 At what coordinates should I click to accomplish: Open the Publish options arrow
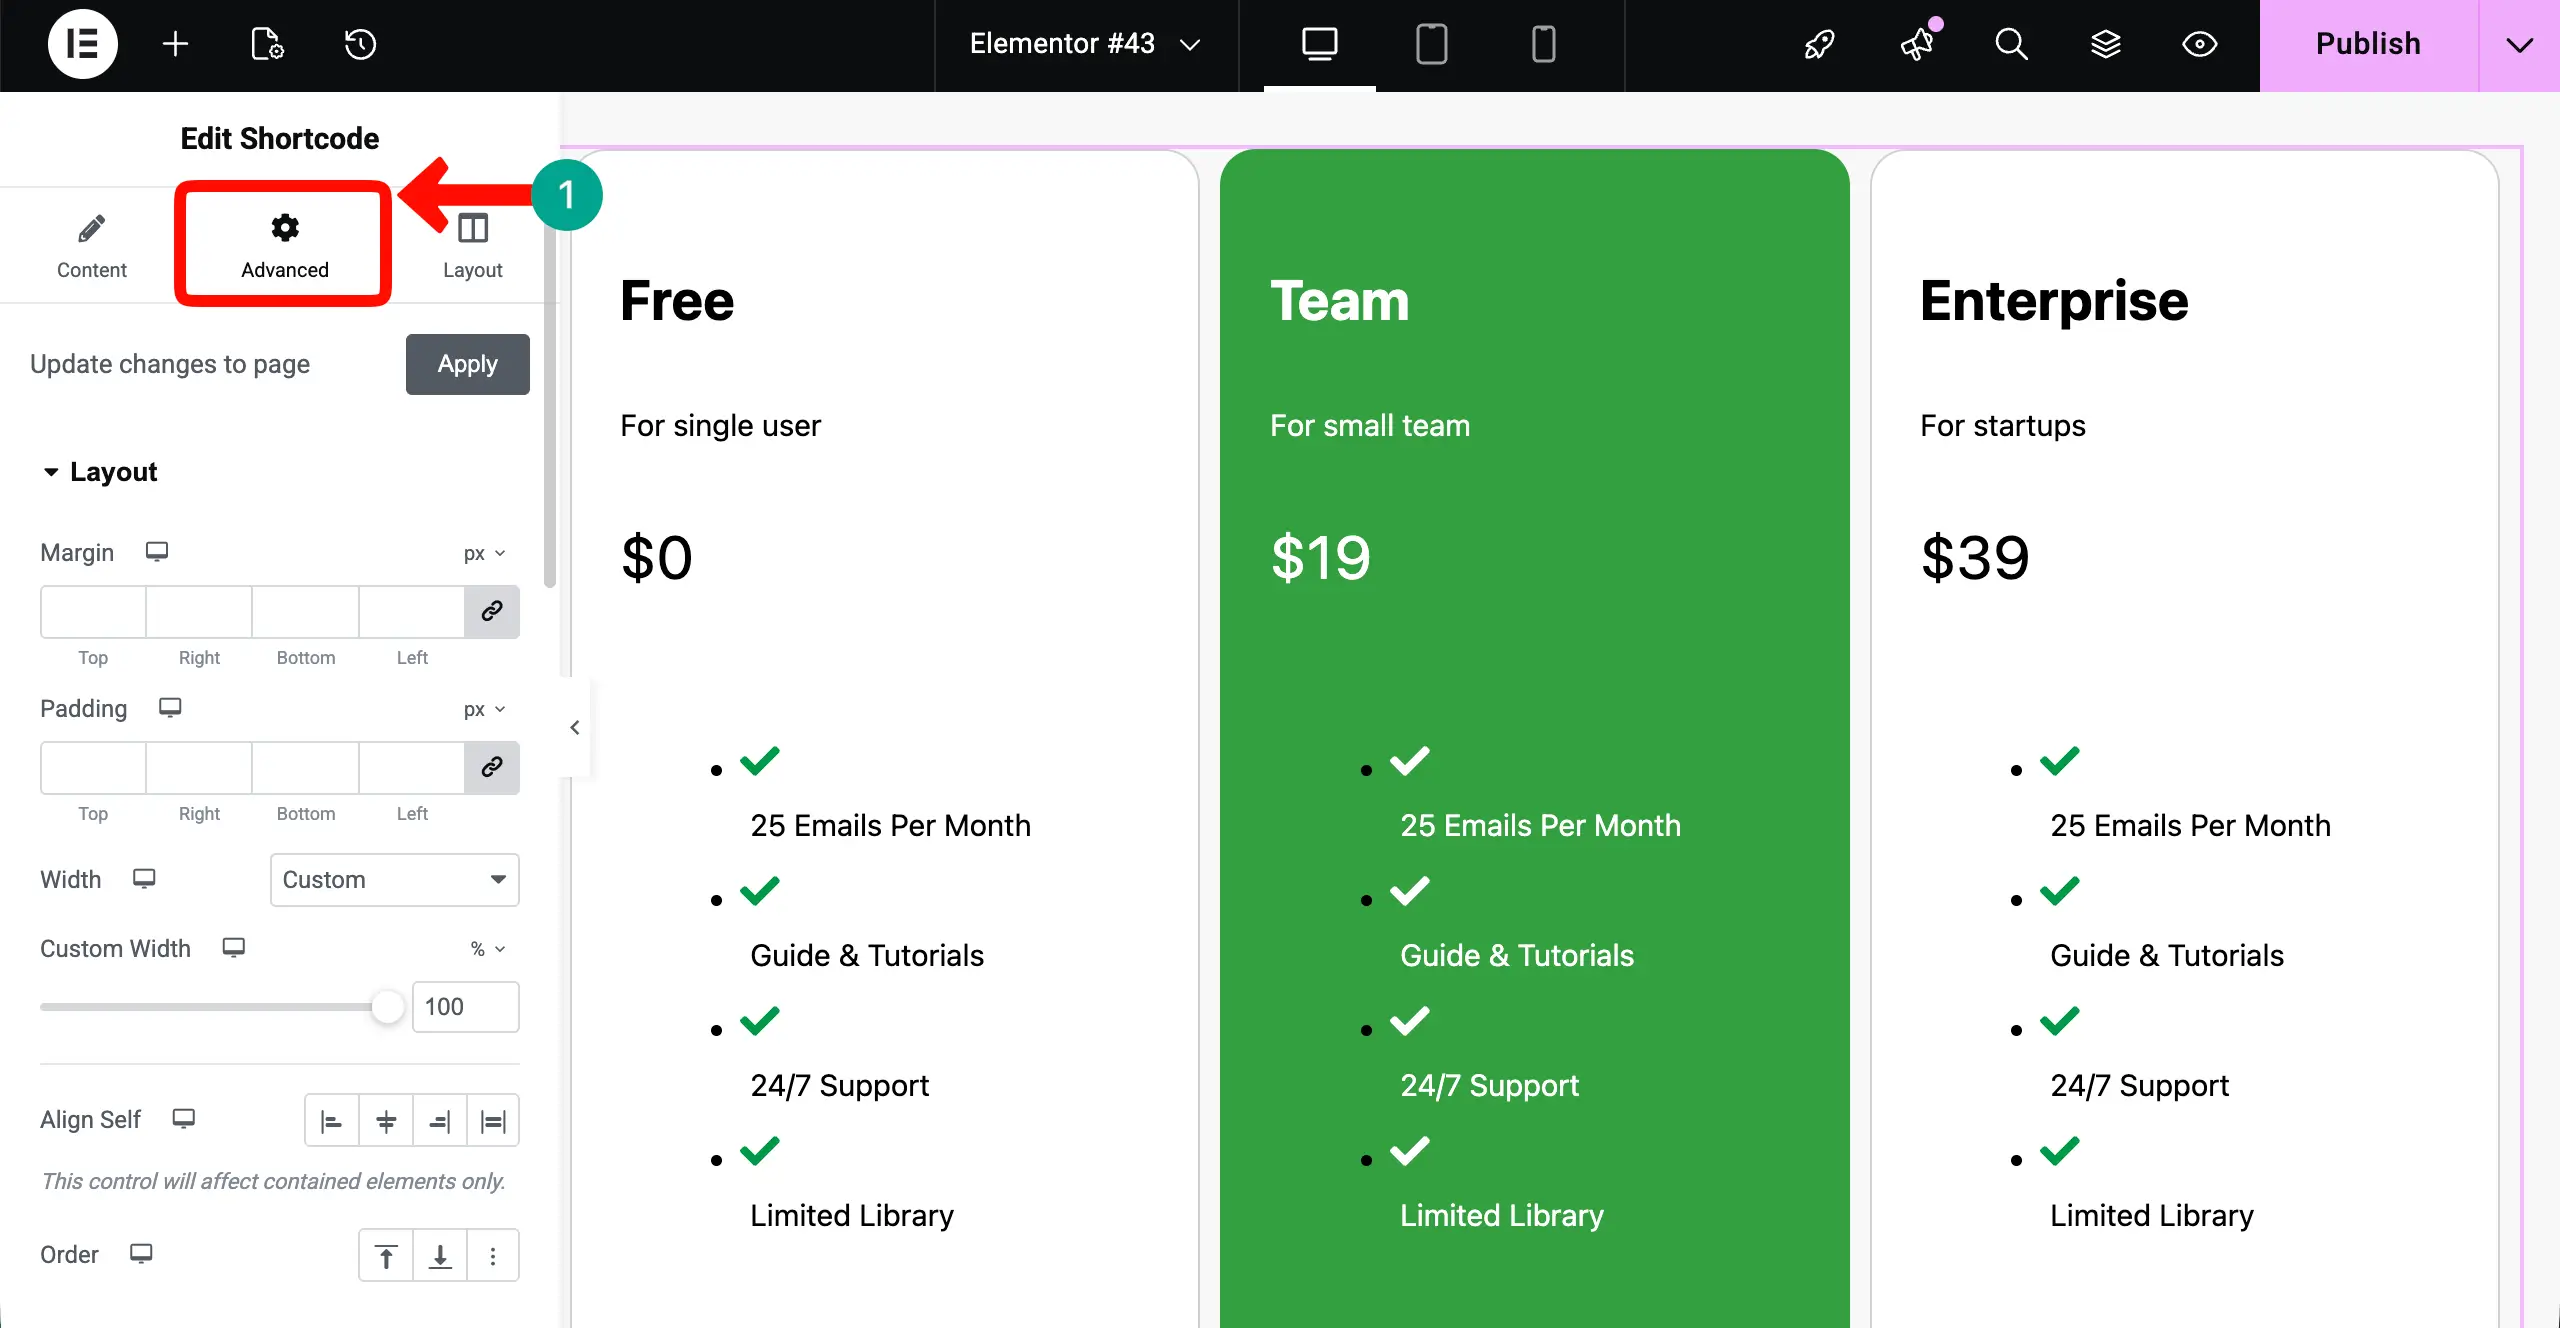(2519, 44)
